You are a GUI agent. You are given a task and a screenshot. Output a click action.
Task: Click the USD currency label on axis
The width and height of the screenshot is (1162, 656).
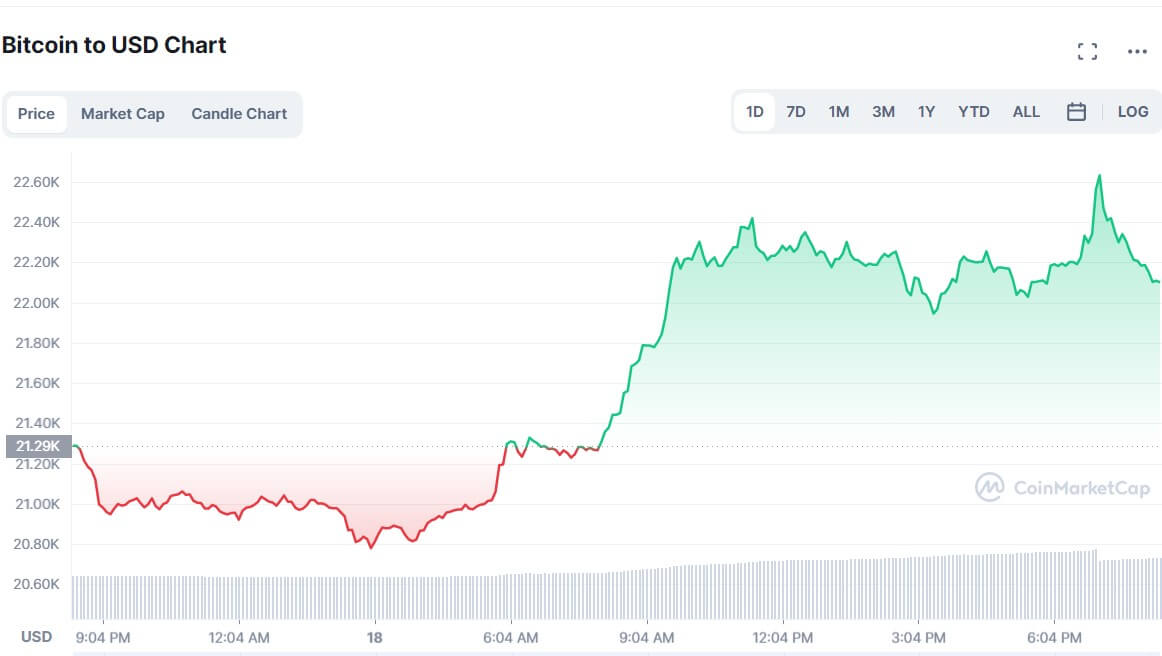click(x=37, y=637)
